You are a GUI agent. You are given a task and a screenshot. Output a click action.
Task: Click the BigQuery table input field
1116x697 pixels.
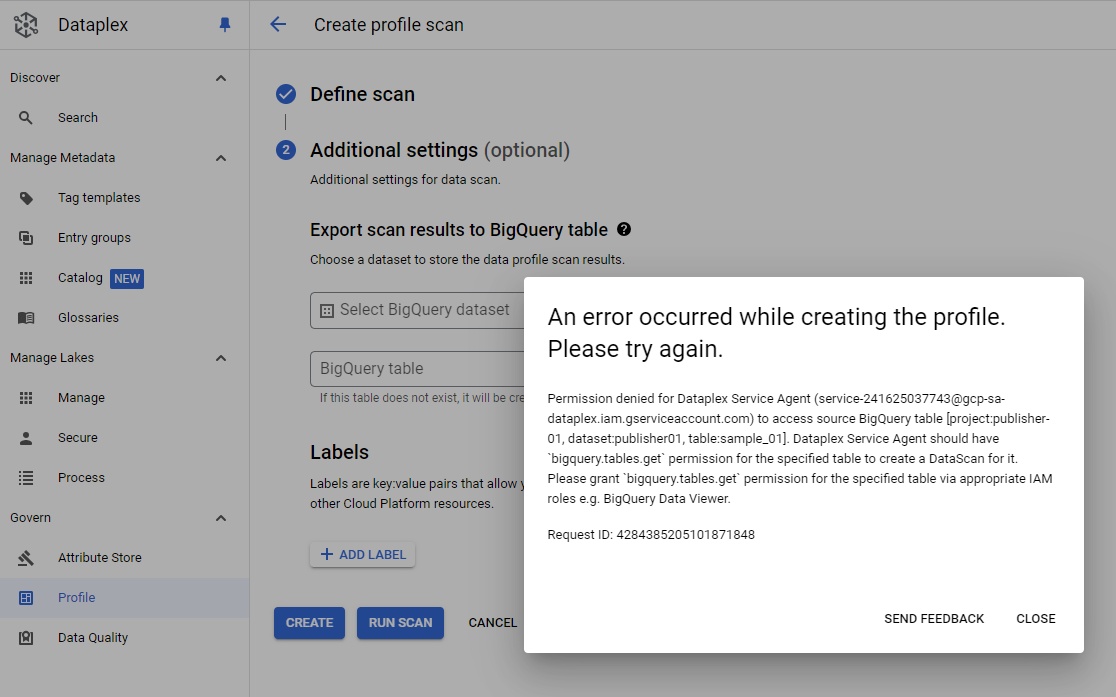pyautogui.click(x=417, y=369)
